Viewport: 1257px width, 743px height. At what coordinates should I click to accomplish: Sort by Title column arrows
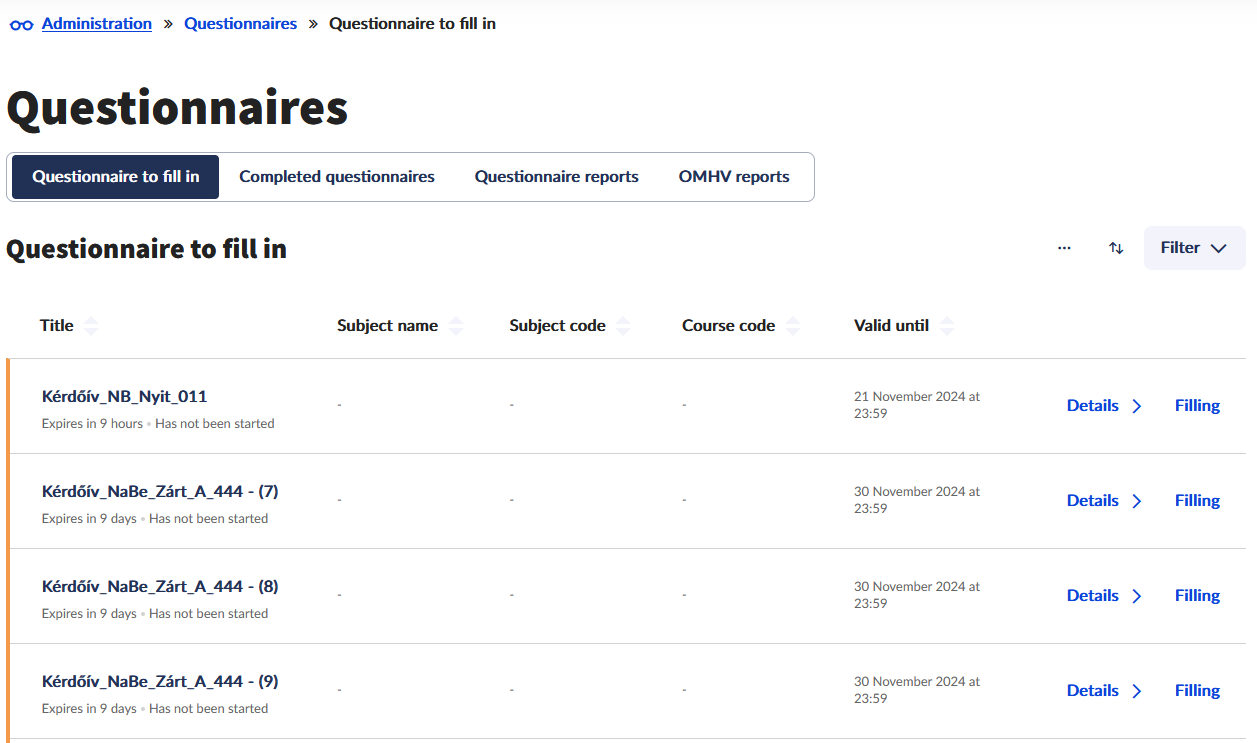coord(91,326)
